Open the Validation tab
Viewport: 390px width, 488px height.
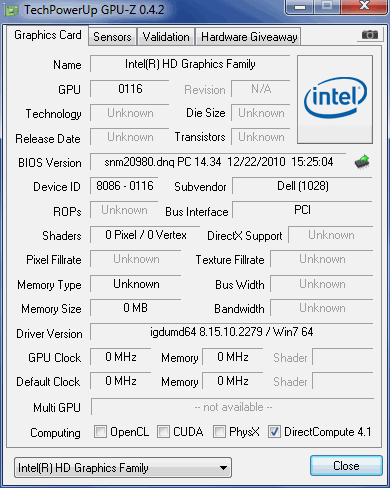coord(166,37)
